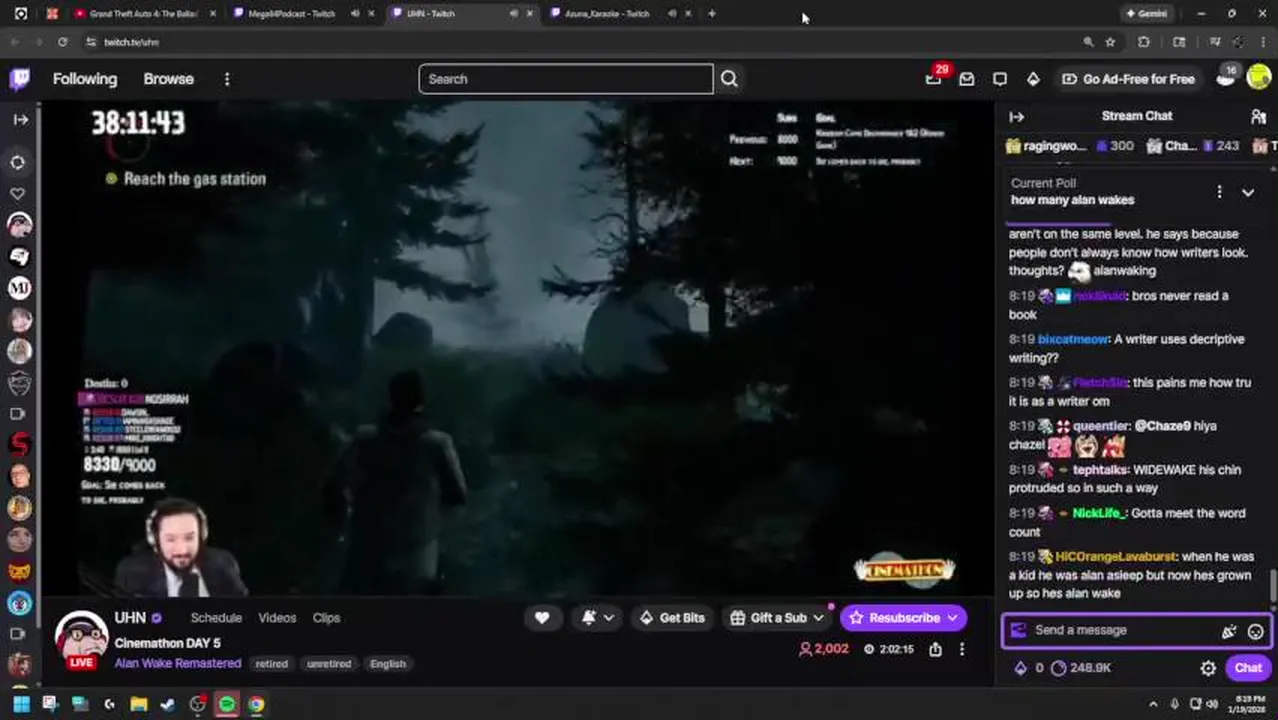Focus the Twitch search box
This screenshot has width=1278, height=720.
pos(566,79)
